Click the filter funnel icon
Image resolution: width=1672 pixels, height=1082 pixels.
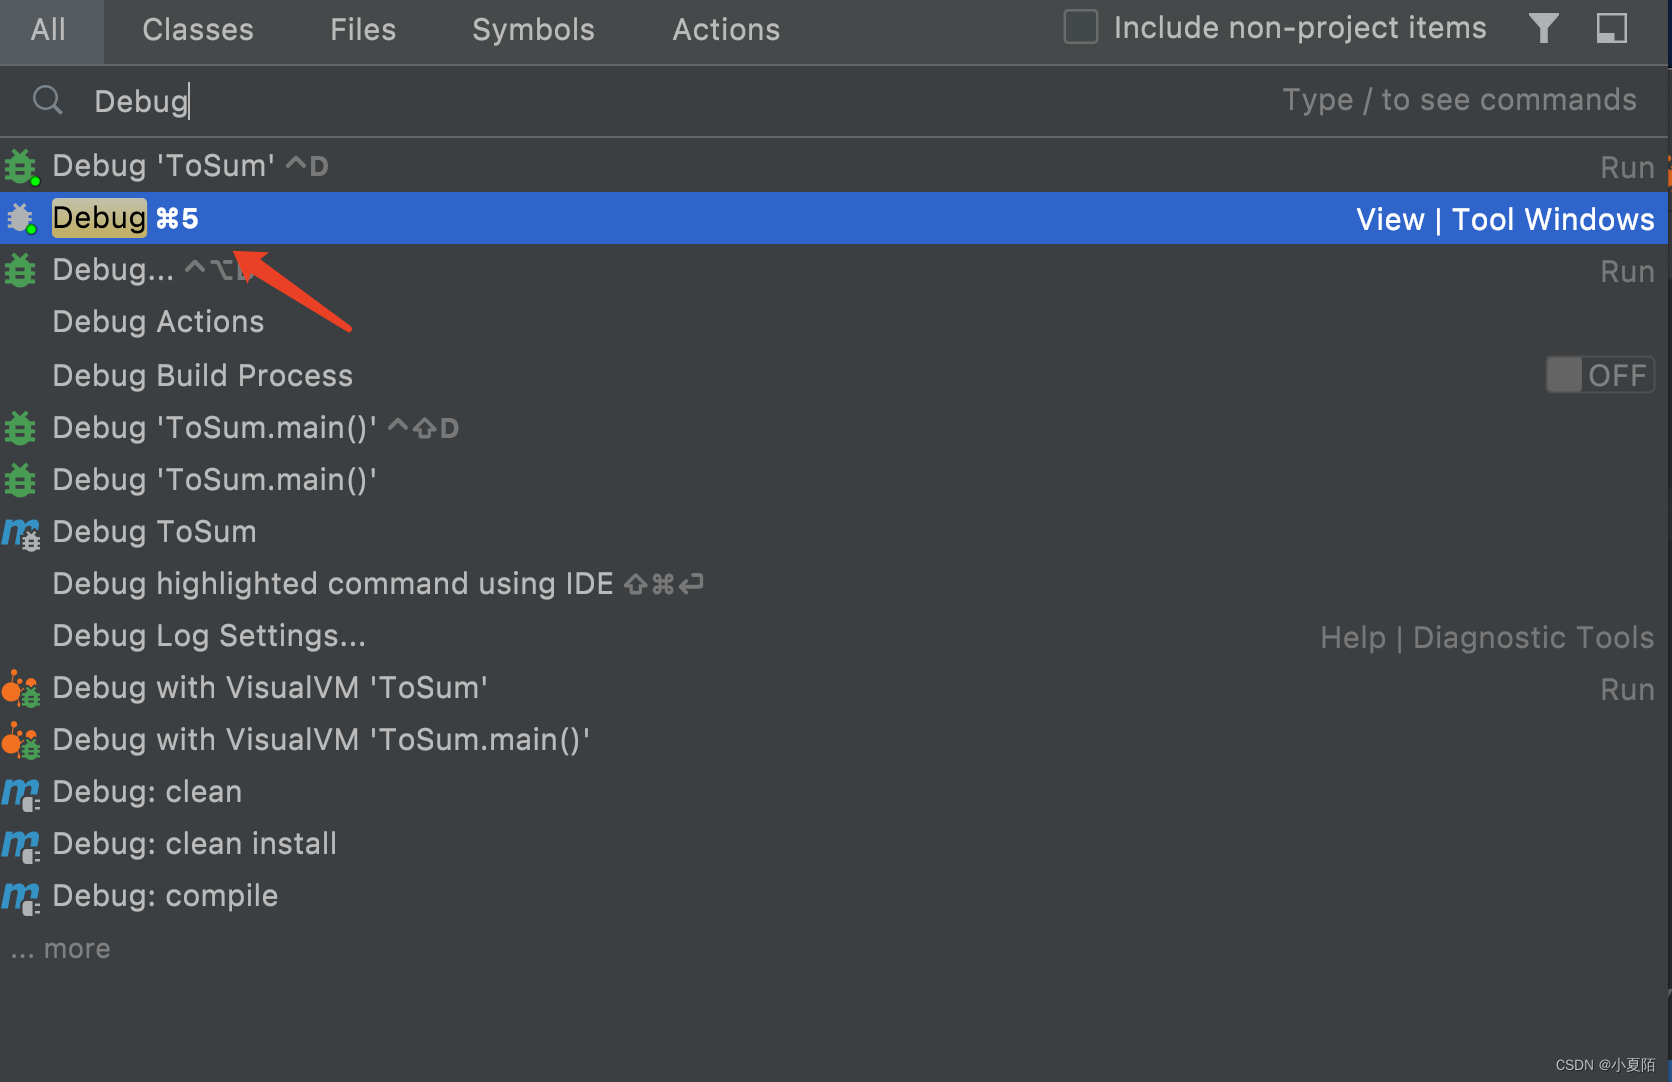(x=1543, y=28)
